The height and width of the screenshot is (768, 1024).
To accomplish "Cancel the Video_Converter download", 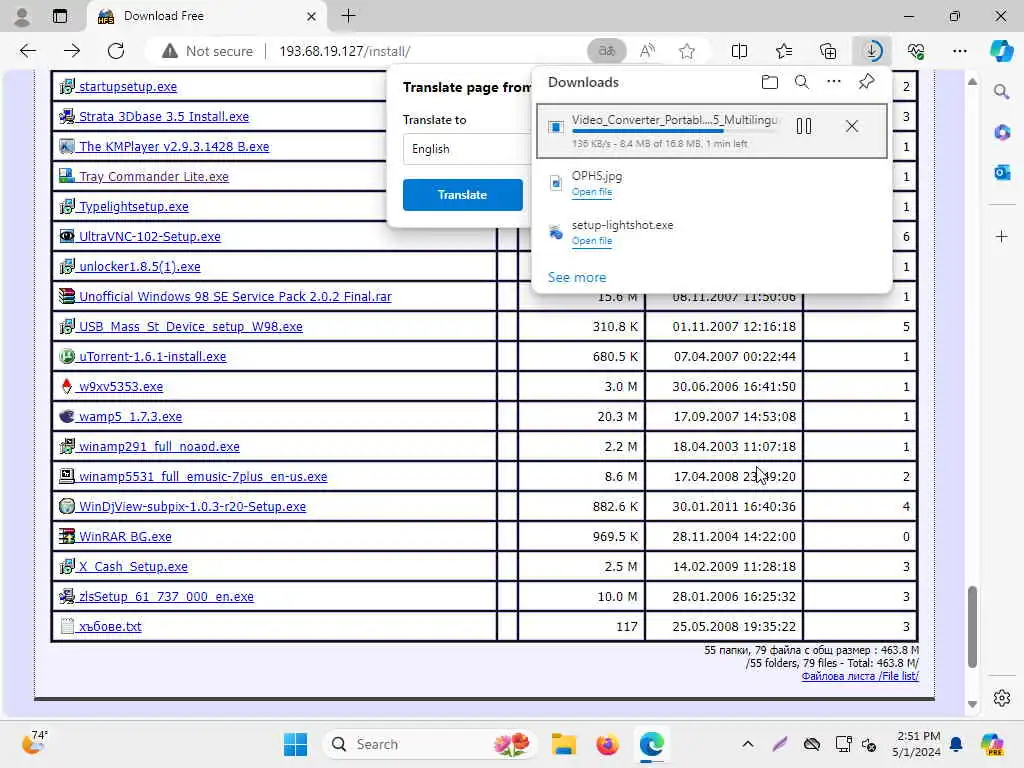I will [x=852, y=126].
